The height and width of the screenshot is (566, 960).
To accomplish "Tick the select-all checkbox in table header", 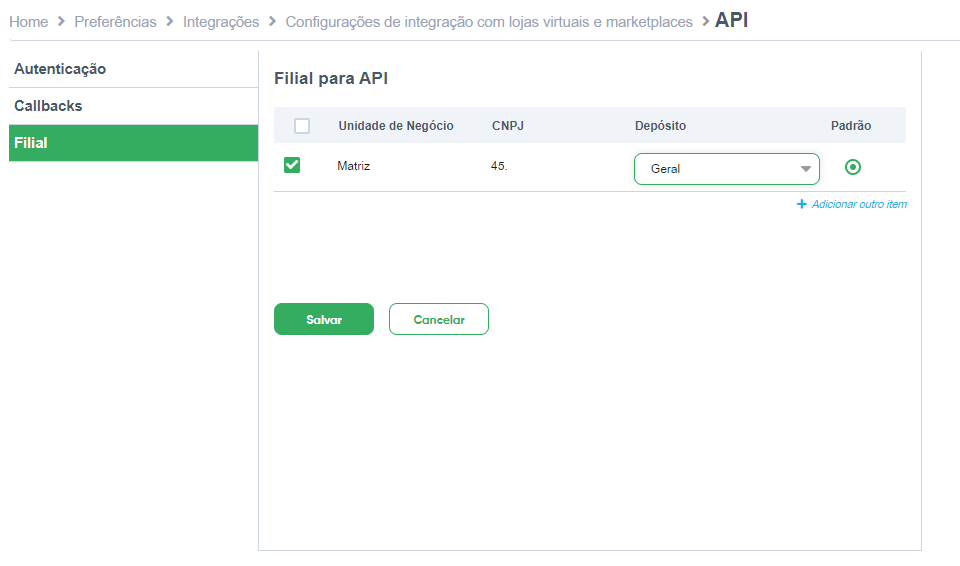I will click(x=302, y=126).
